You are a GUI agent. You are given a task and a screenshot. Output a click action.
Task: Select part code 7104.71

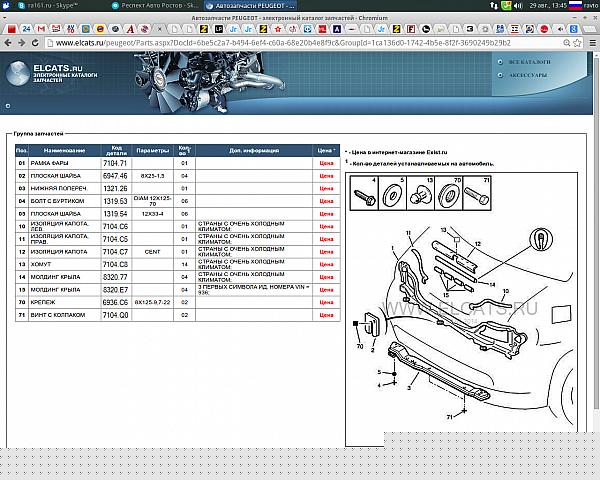115,163
